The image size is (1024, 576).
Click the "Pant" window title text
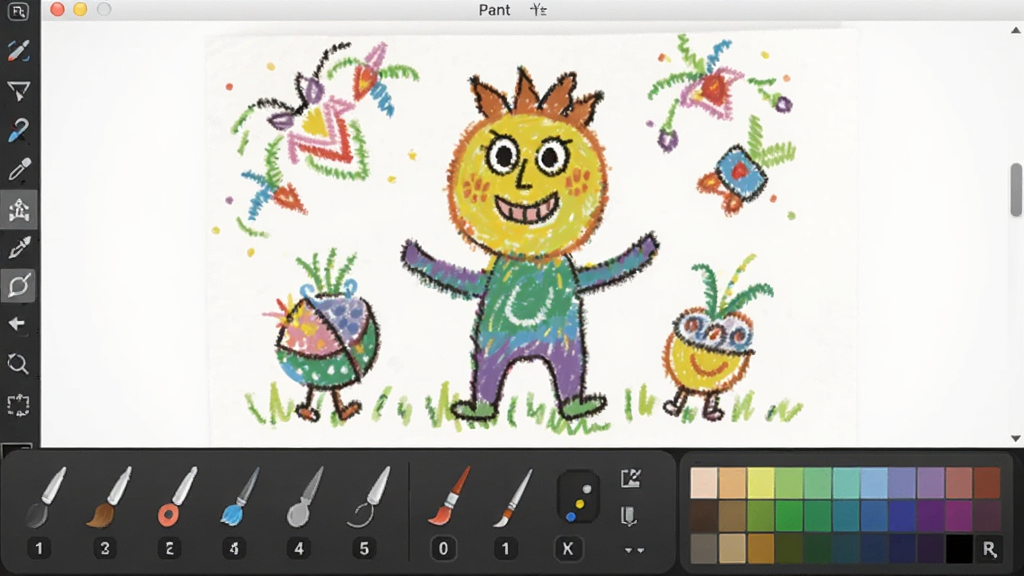click(494, 10)
